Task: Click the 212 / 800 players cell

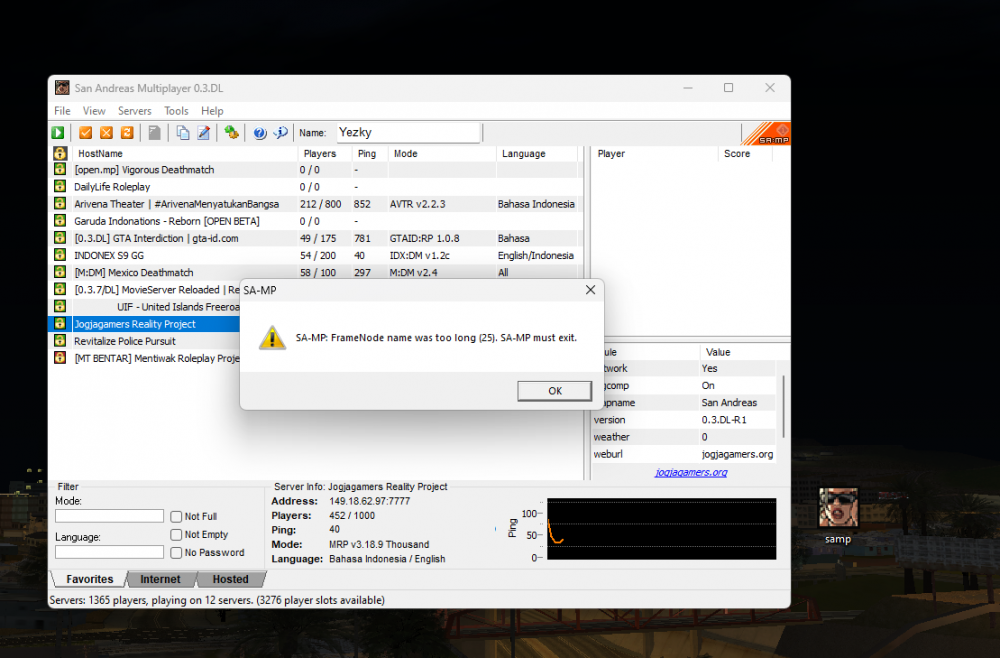Action: pos(321,204)
